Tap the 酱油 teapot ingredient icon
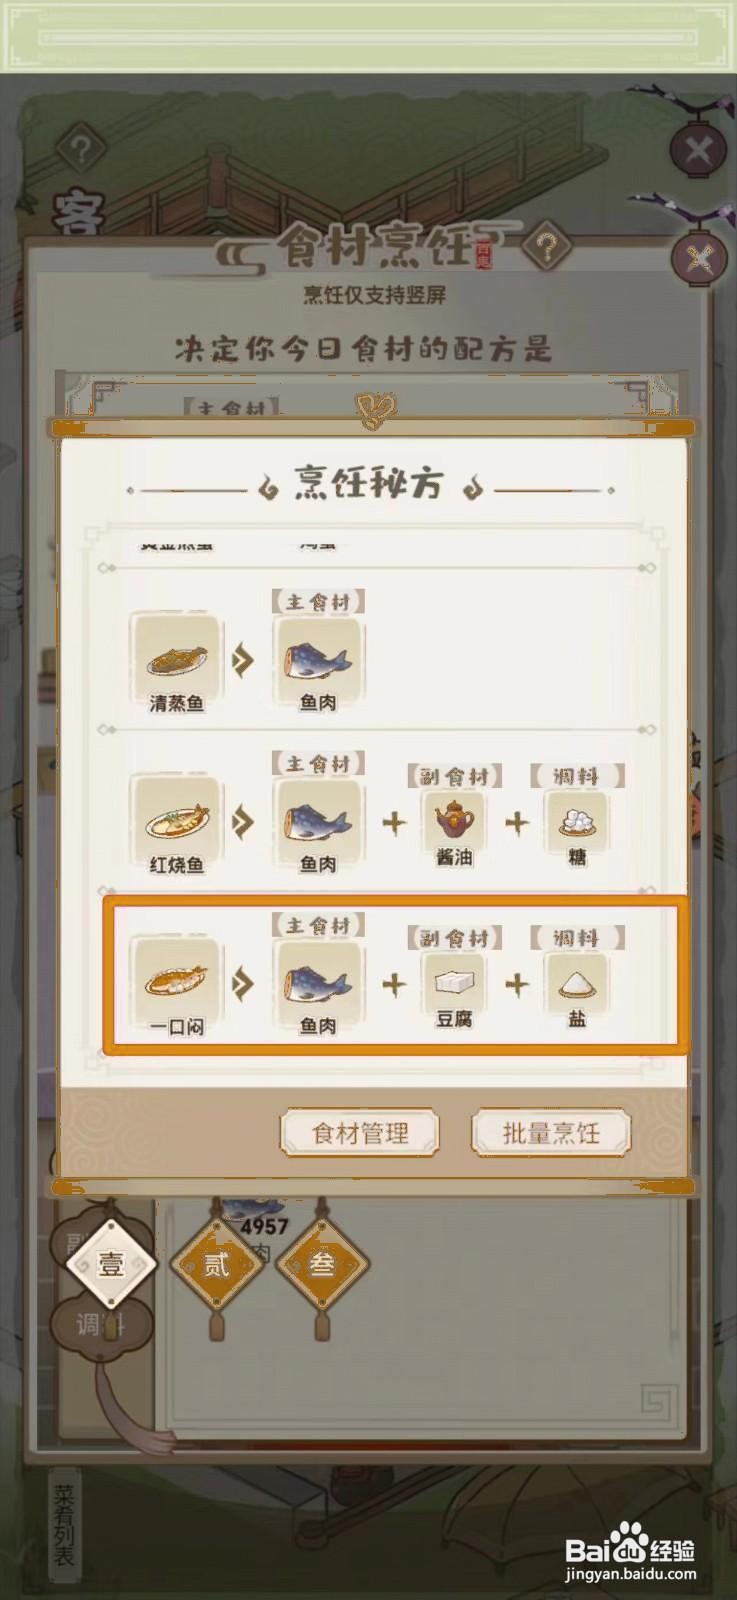Viewport: 737px width, 1600px height. 454,820
